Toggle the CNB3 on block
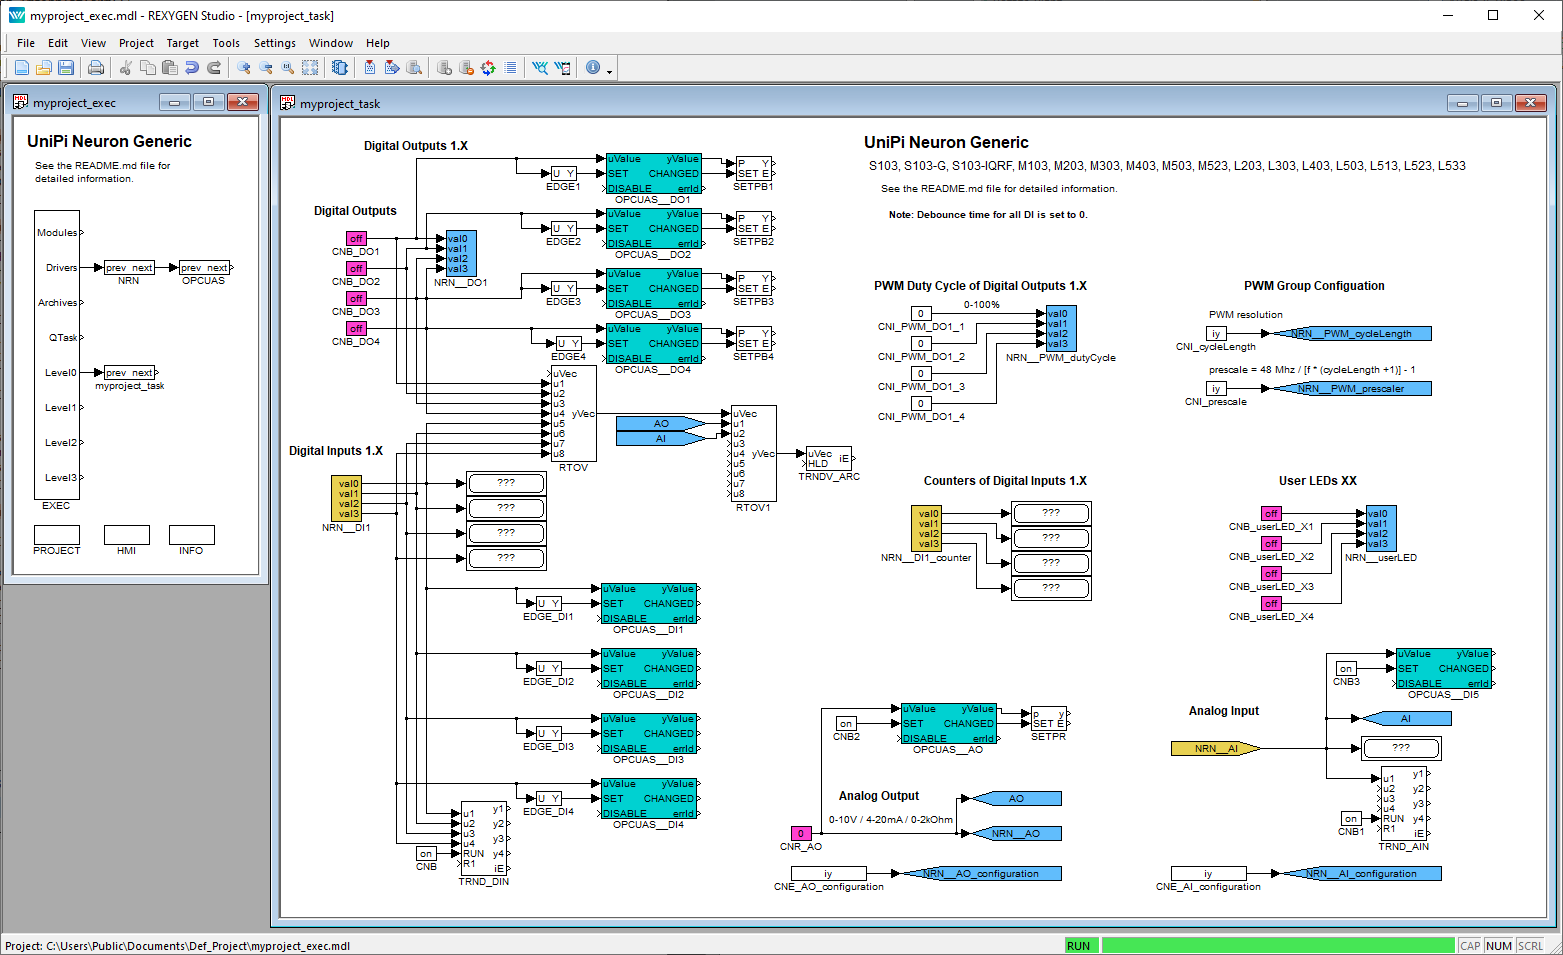The image size is (1563, 955). point(1346,668)
